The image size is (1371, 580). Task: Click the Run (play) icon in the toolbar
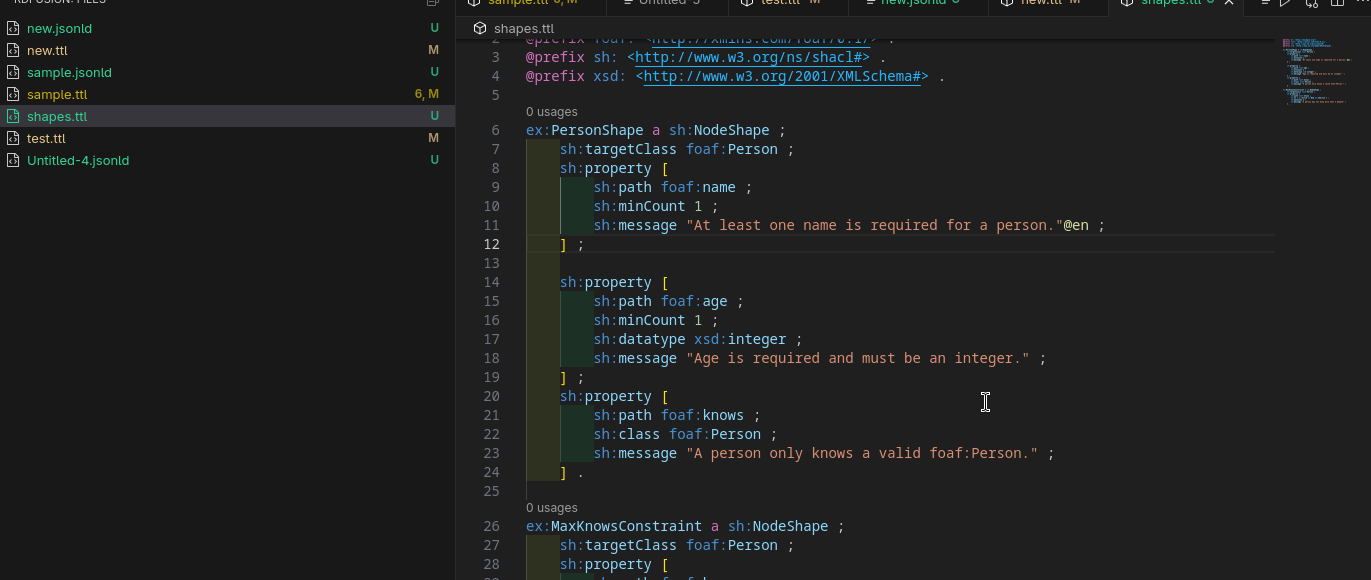pos(1285,3)
